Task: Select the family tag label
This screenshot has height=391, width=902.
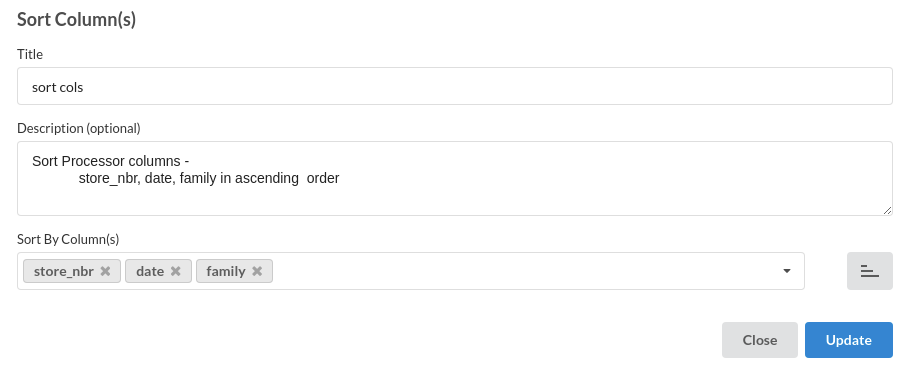Action: click(226, 271)
